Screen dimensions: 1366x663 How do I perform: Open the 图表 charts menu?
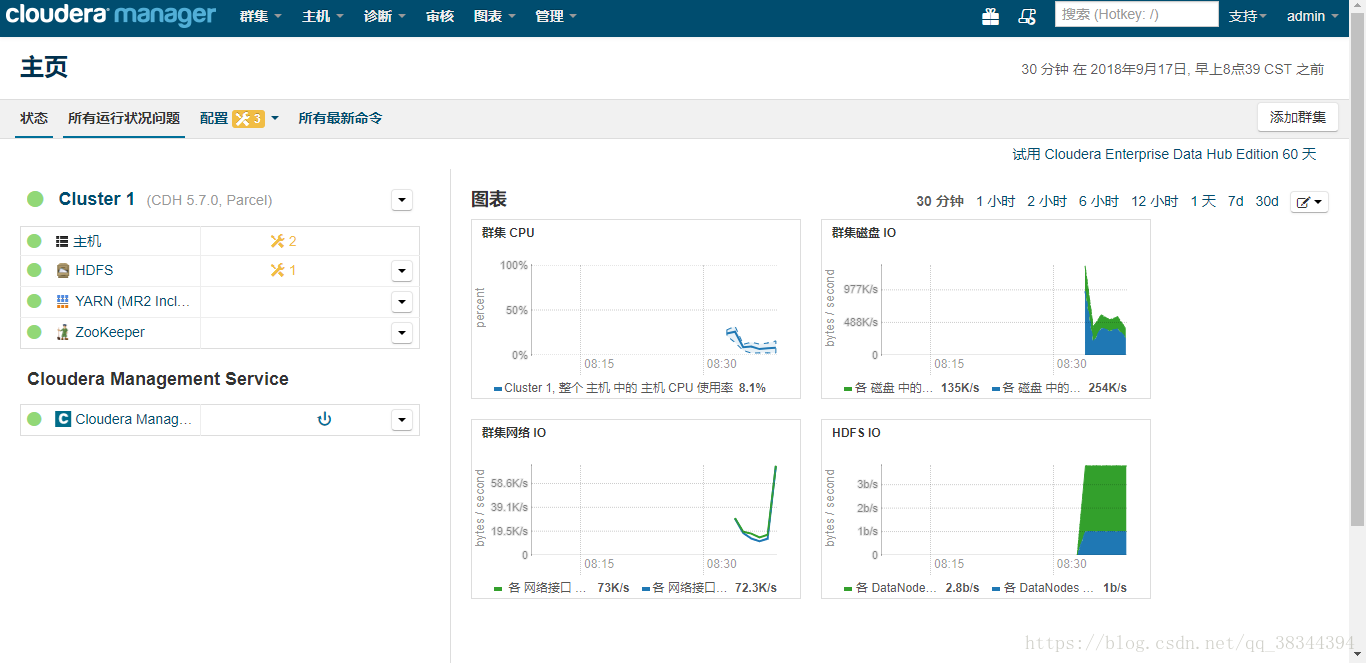[x=495, y=16]
